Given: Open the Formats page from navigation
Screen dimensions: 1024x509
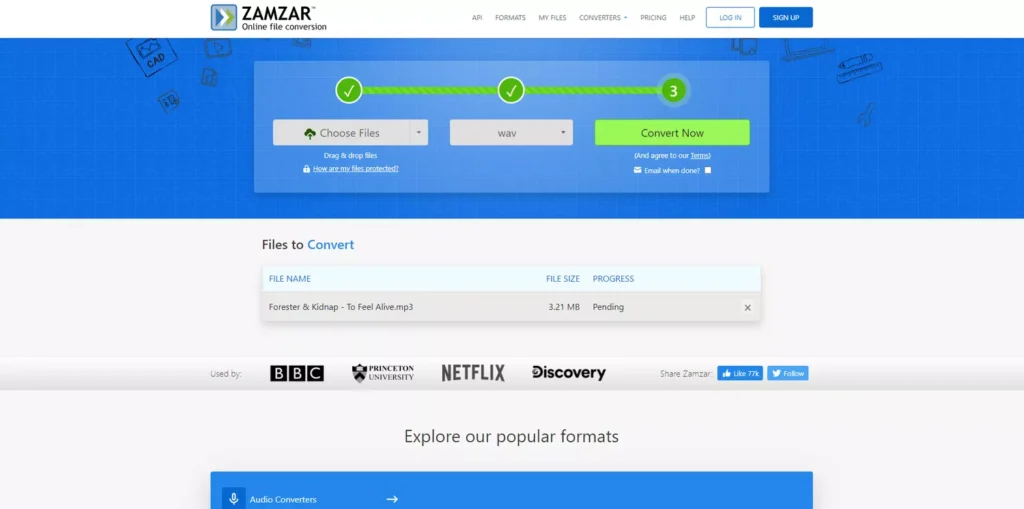Looking at the screenshot, I should click(510, 18).
